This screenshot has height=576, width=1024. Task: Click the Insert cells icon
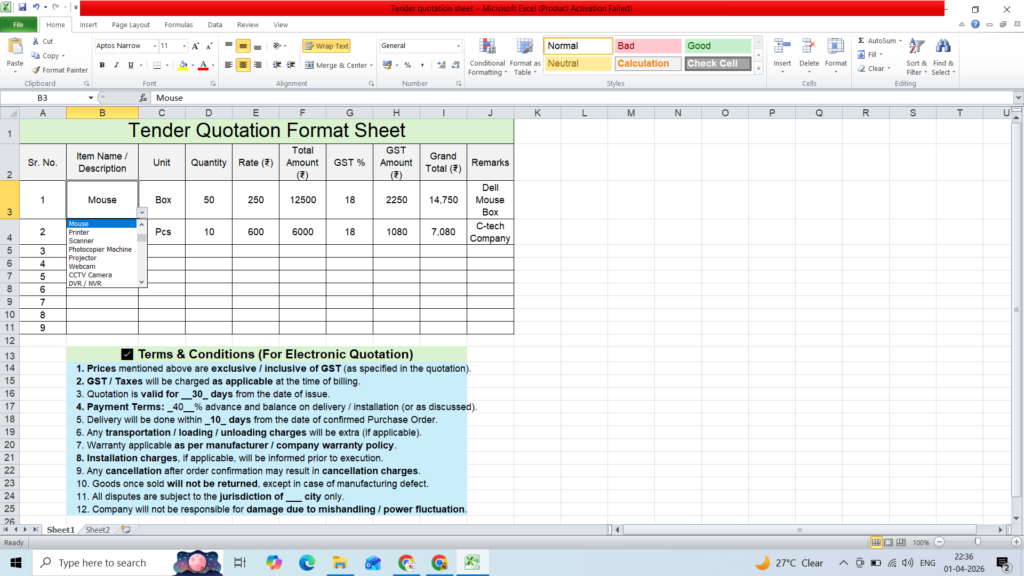pos(782,47)
